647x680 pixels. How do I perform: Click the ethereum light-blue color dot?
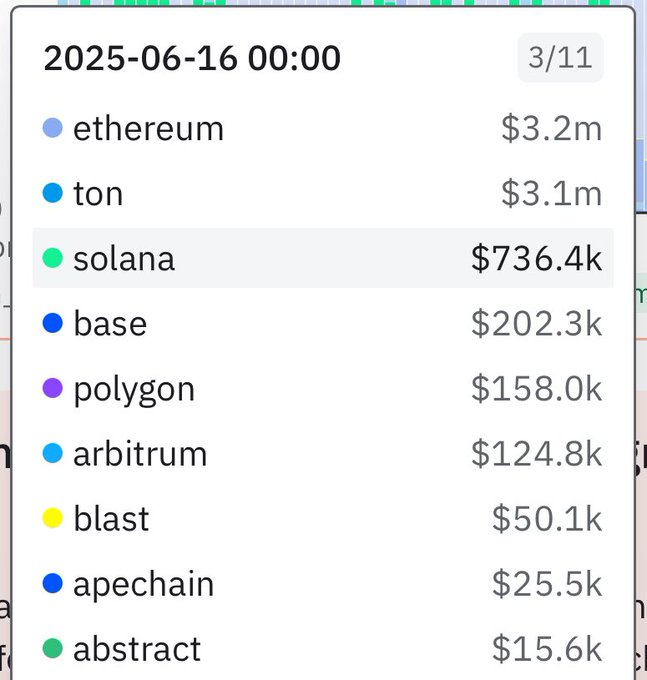click(53, 128)
